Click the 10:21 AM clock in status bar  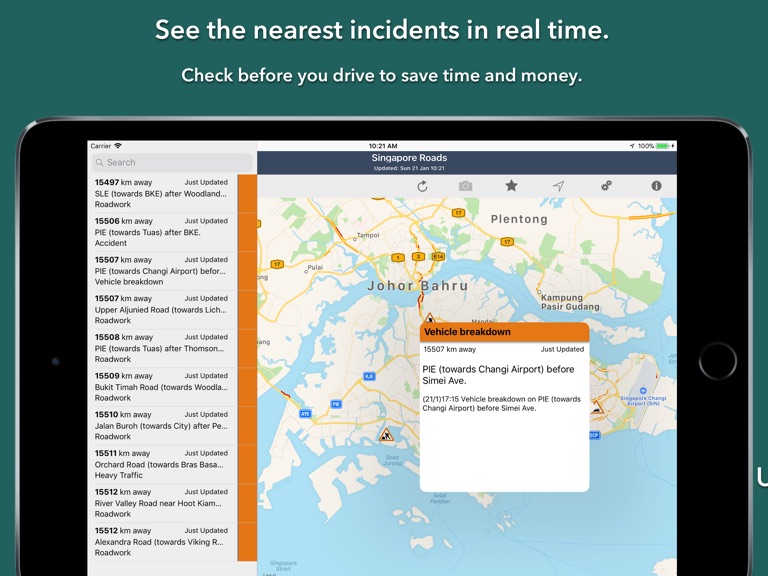pos(383,146)
